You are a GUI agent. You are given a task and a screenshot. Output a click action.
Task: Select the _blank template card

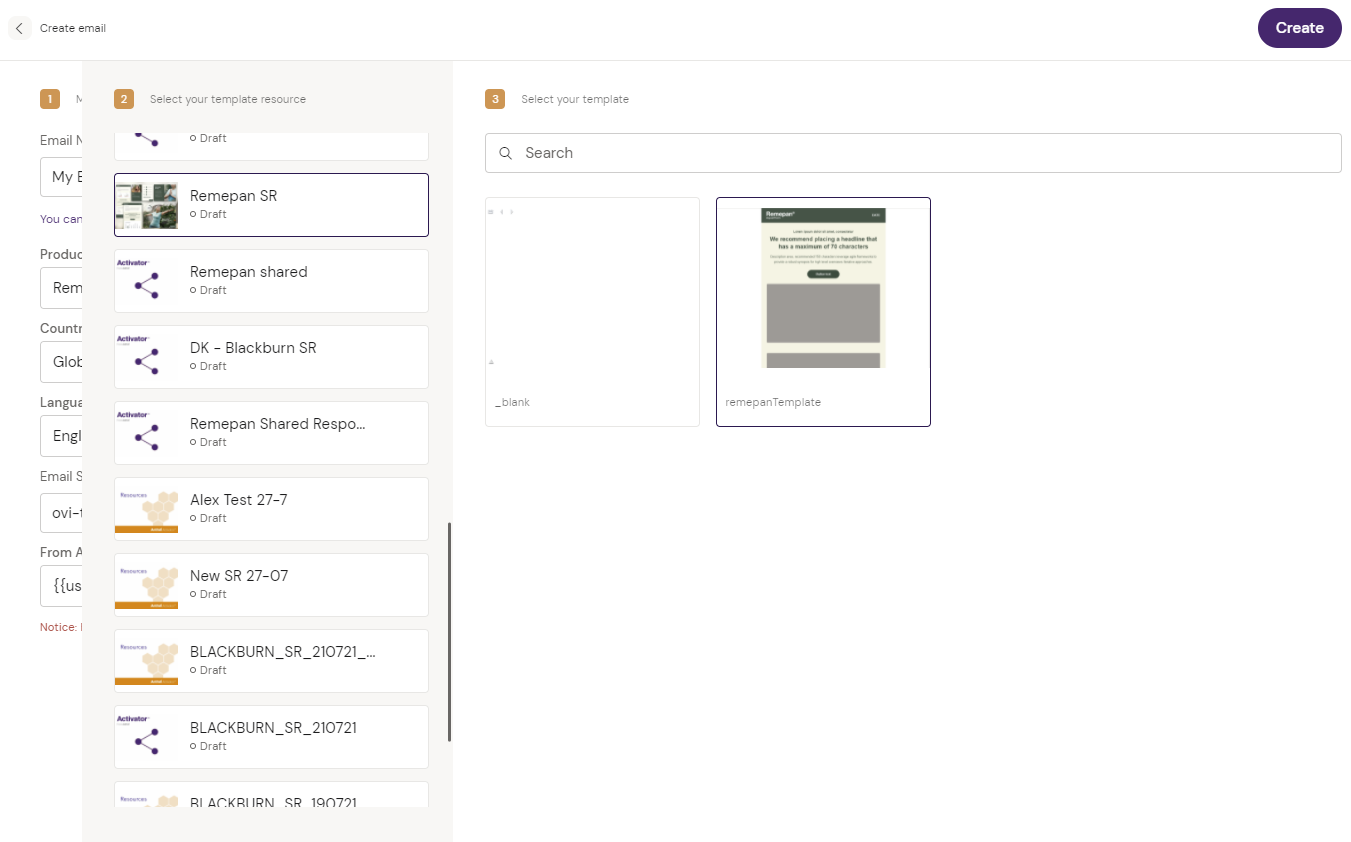click(592, 312)
